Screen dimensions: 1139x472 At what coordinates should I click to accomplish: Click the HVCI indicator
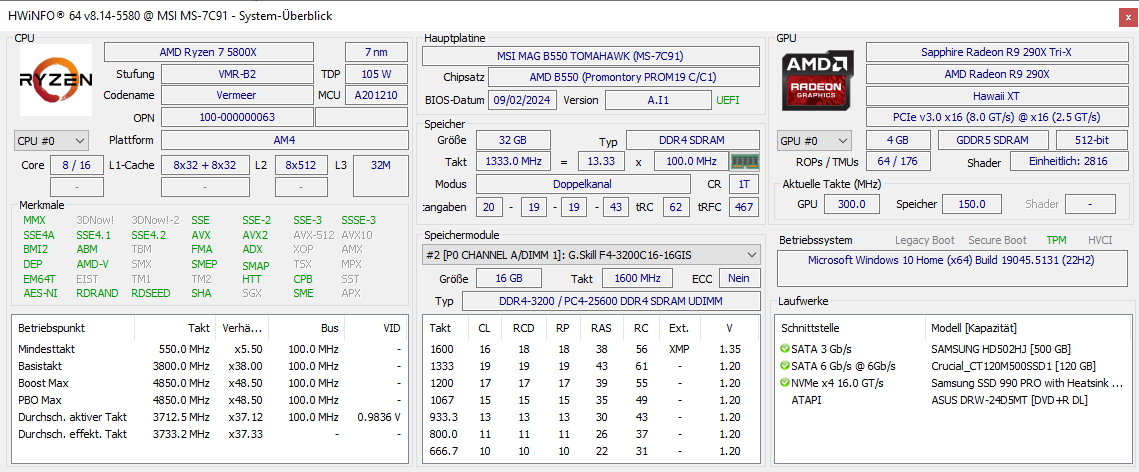(1100, 240)
